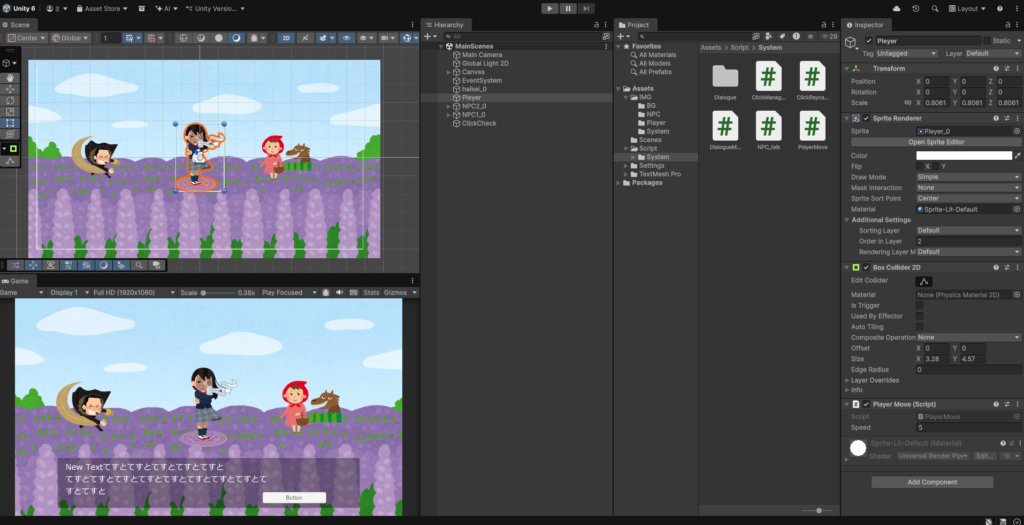Disable the Sprite Renderer component checkbox

point(866,118)
